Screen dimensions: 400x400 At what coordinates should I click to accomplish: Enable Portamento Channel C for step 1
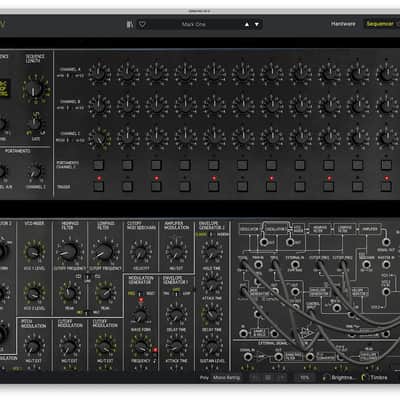coord(99,165)
